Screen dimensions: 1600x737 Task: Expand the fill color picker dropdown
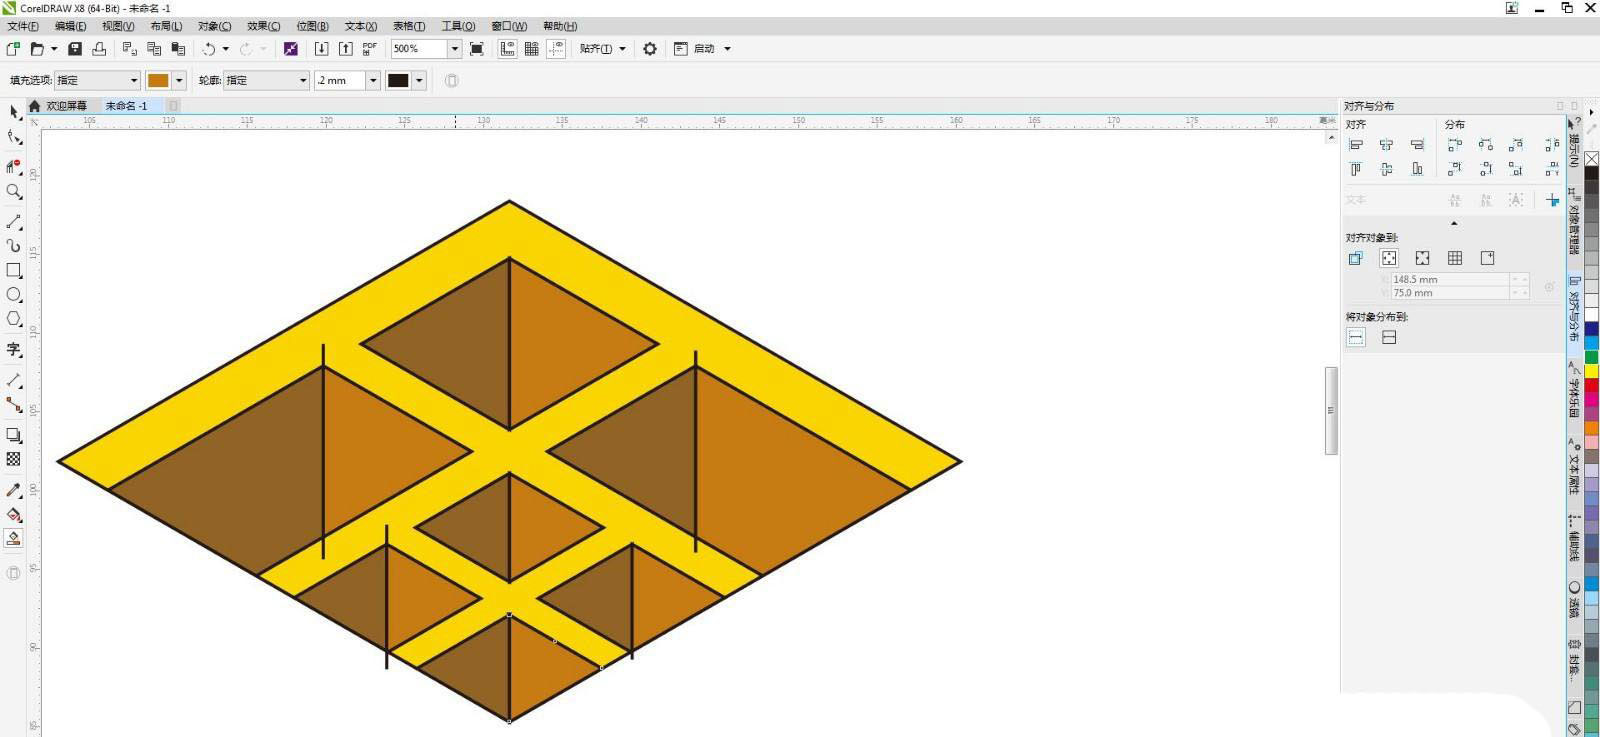(179, 80)
